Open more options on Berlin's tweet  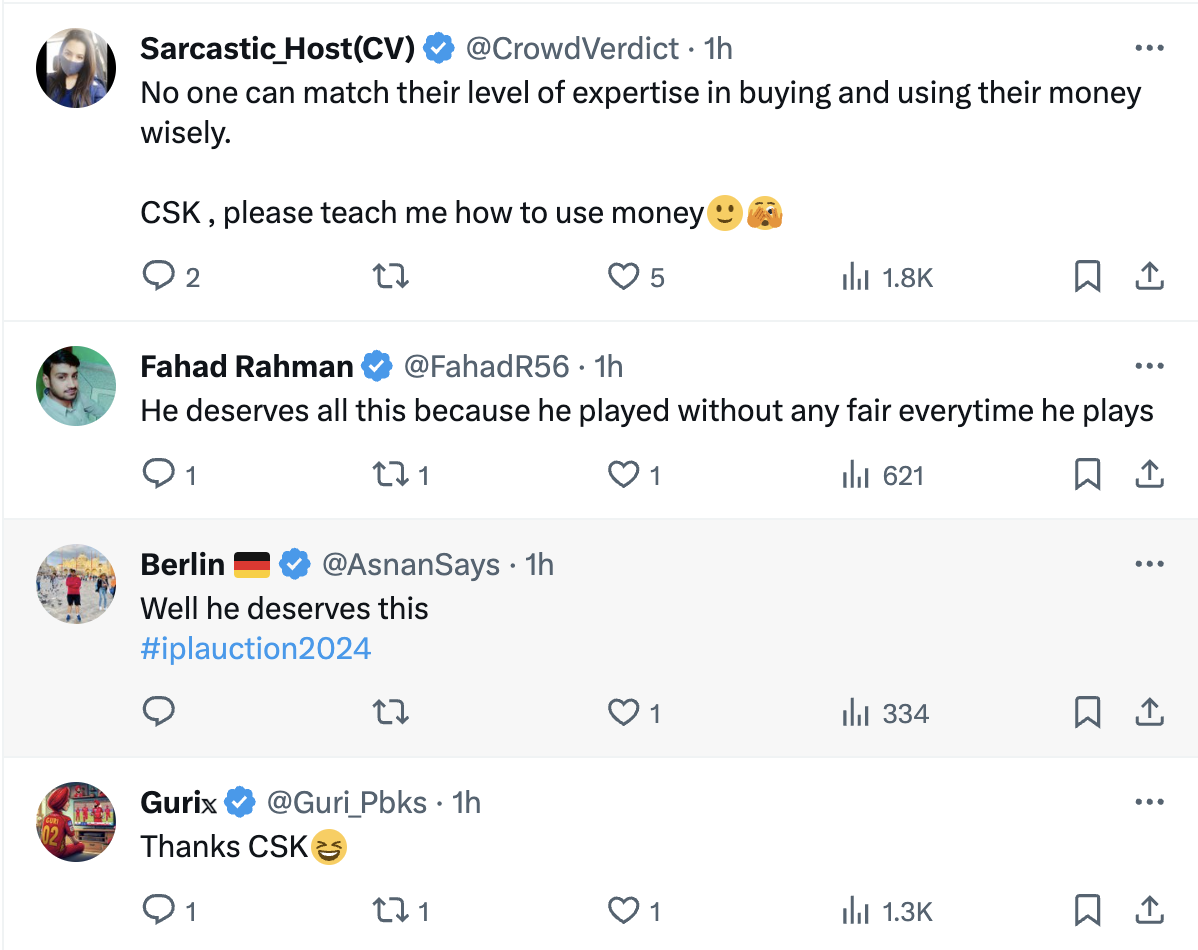click(x=1150, y=565)
